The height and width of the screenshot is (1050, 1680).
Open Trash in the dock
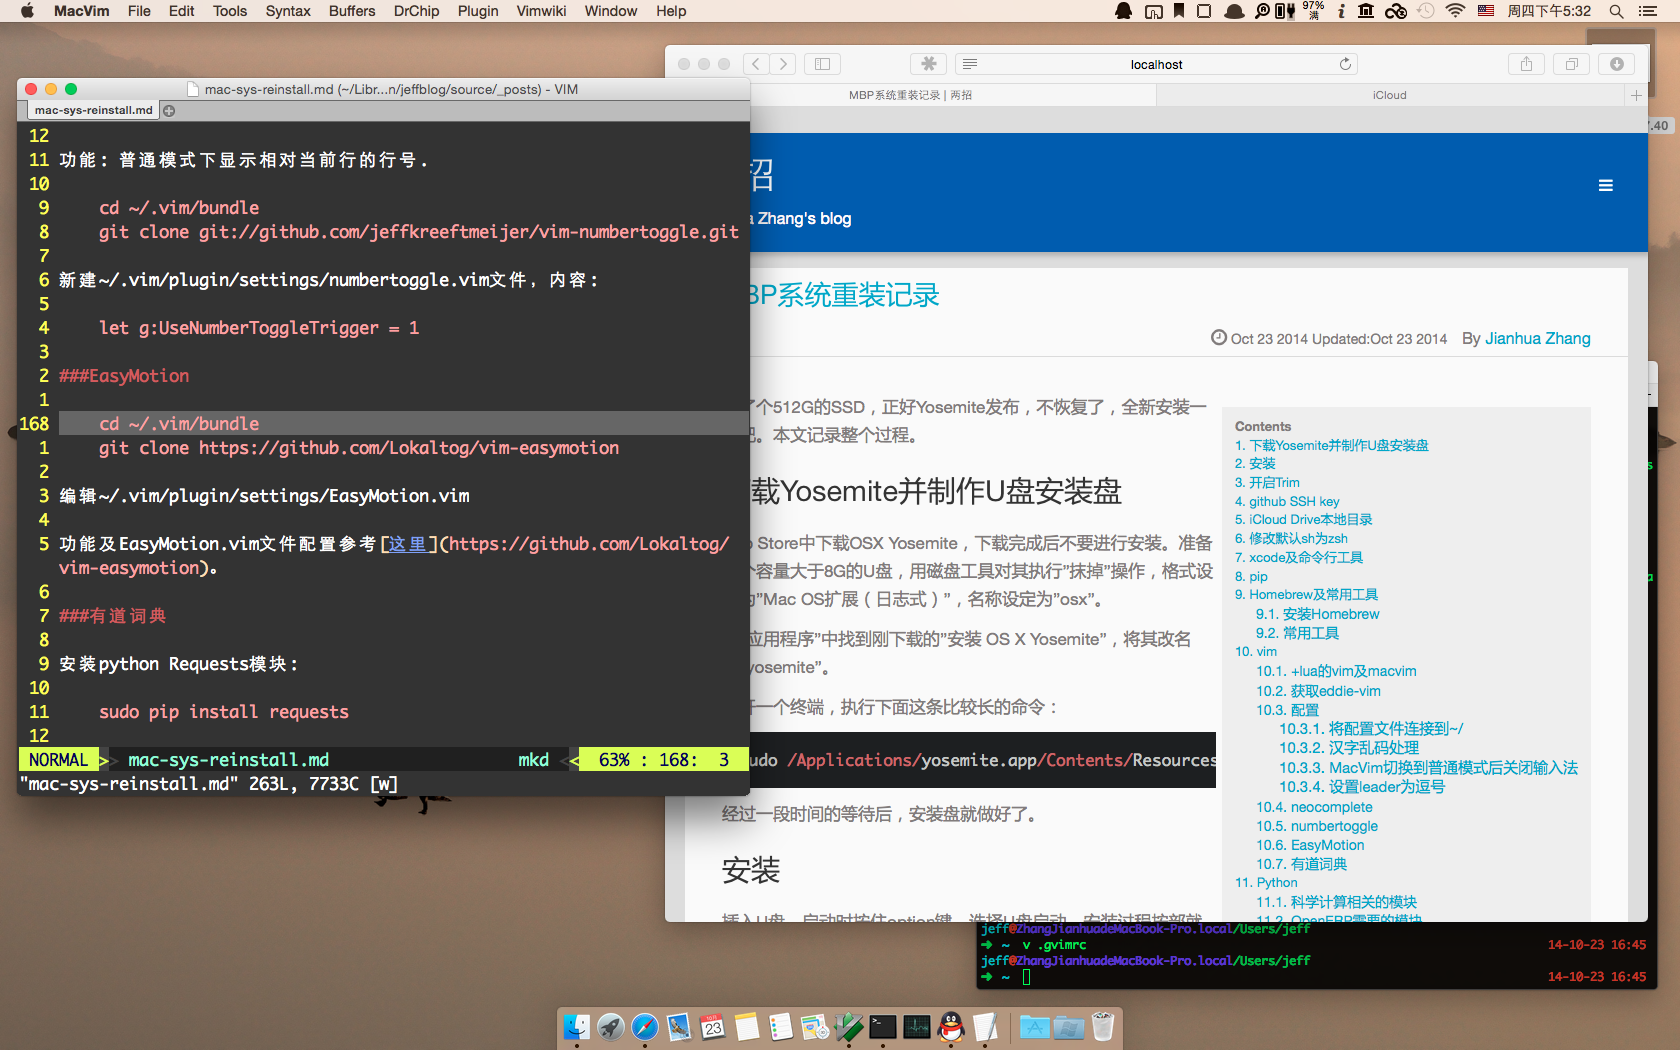click(1102, 1027)
